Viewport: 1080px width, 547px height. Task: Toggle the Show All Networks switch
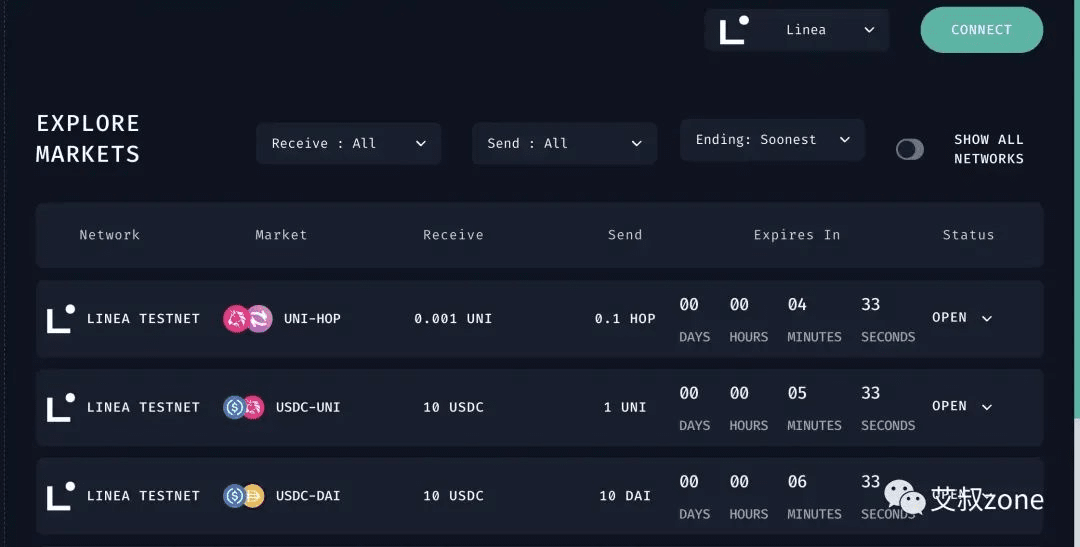[x=910, y=149]
